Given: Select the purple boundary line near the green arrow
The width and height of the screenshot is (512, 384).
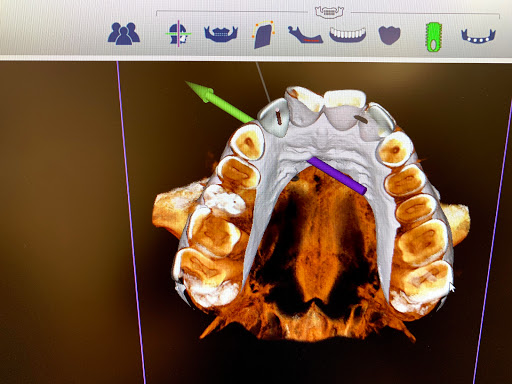Looking at the screenshot, I should pos(131,222).
